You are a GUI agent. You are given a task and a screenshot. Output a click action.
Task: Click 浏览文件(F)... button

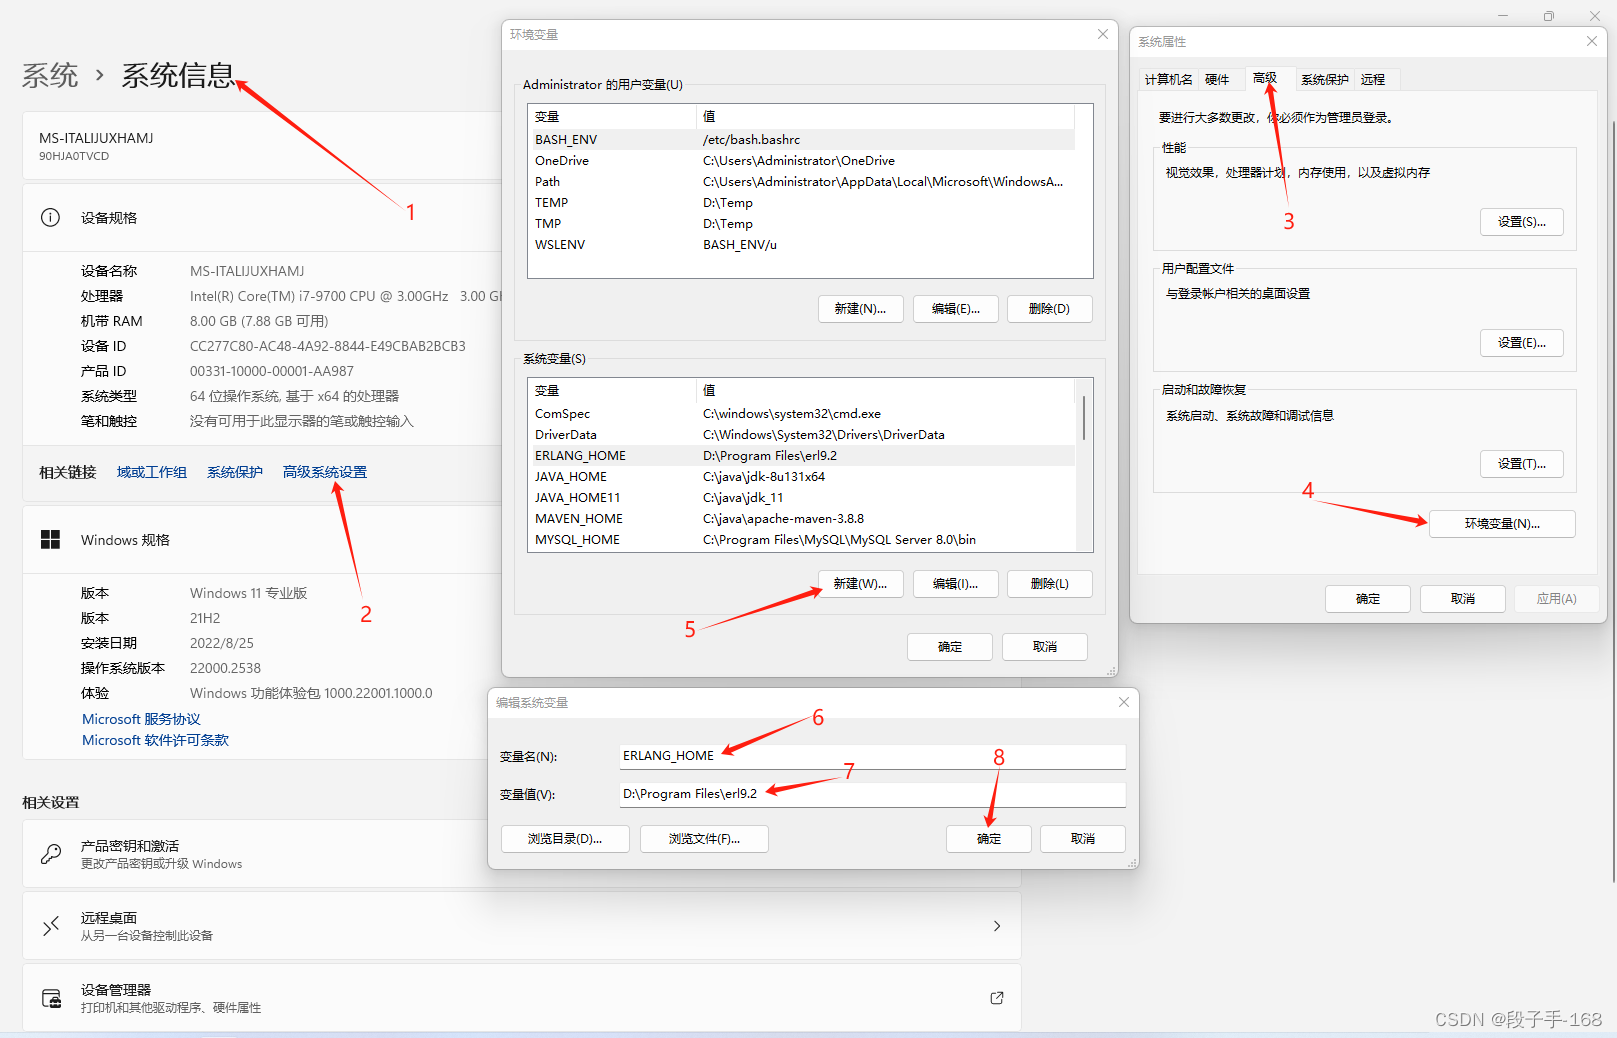coord(704,839)
